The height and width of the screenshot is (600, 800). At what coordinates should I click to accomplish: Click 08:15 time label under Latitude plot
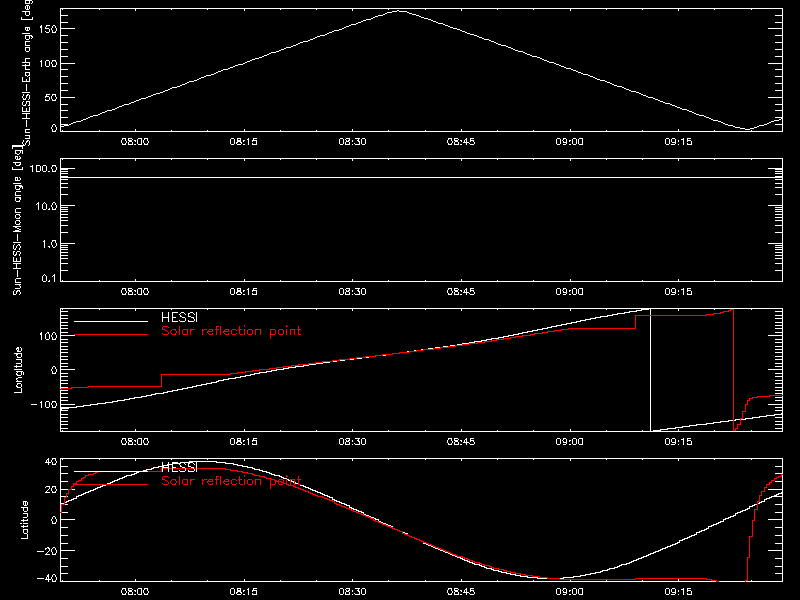pyautogui.click(x=243, y=591)
